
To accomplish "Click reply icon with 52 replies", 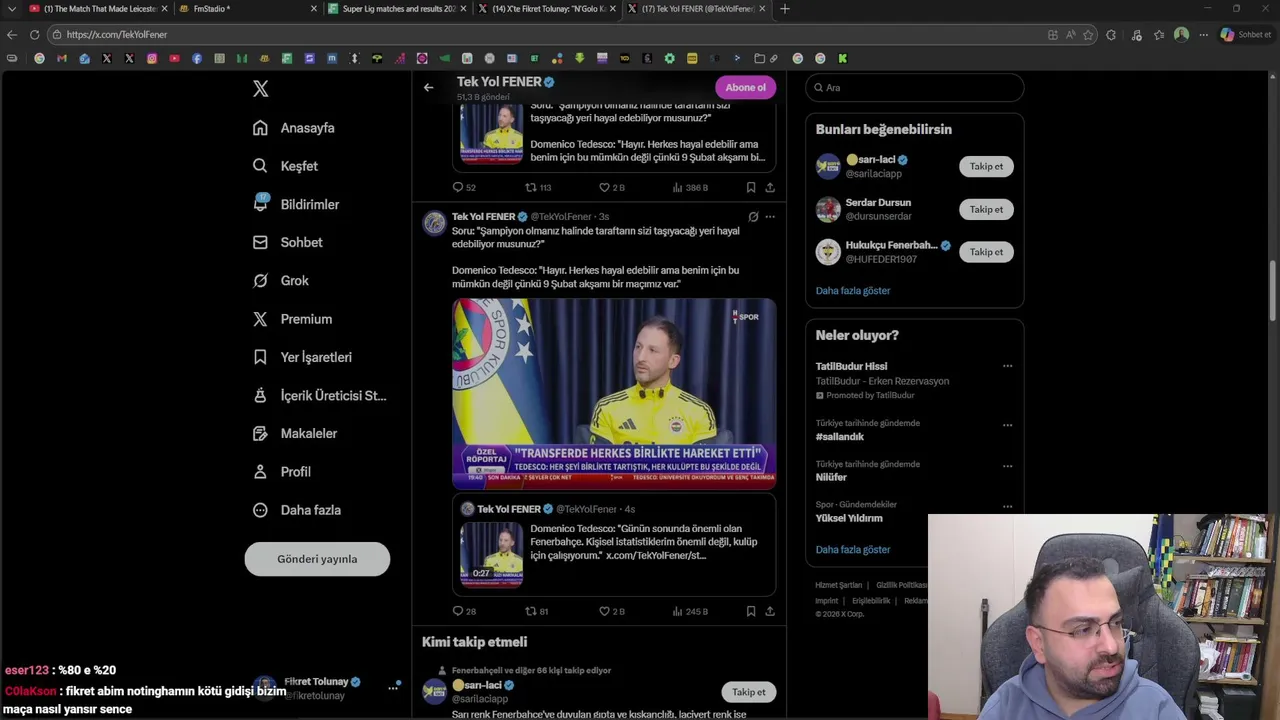I will 458,187.
